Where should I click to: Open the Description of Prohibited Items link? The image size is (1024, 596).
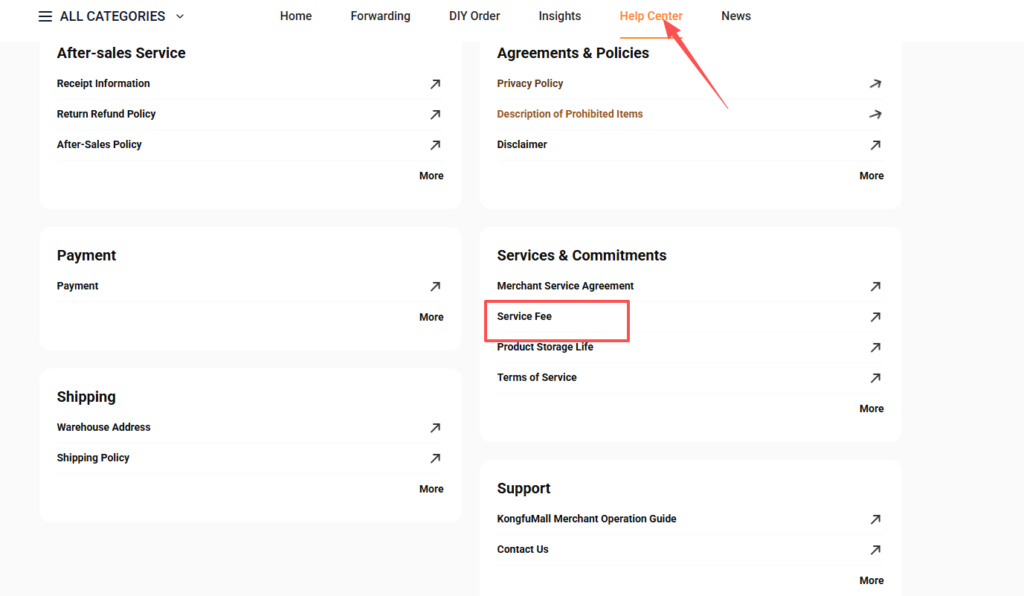[570, 114]
